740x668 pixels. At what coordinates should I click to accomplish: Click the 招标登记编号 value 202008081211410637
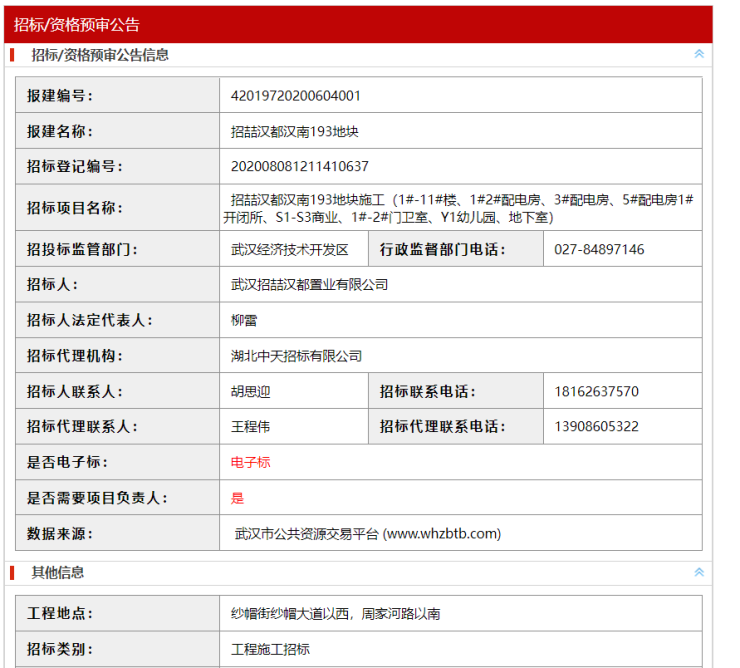(299, 166)
